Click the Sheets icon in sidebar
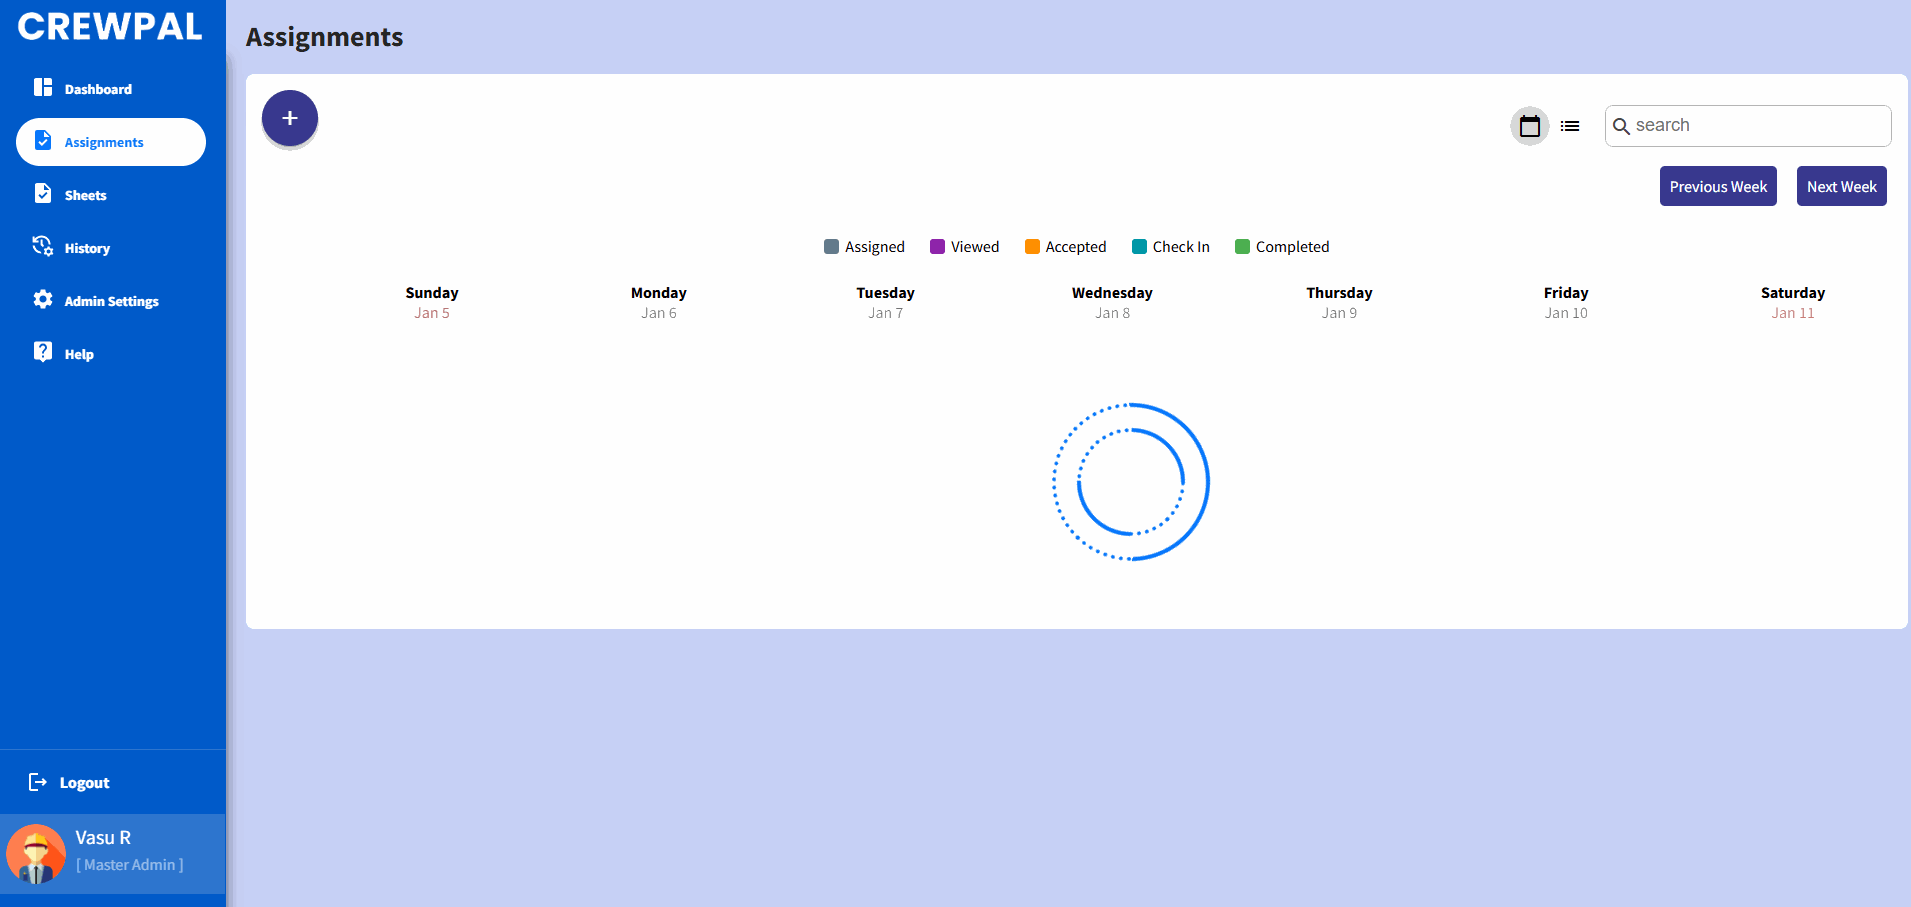Screen dimensions: 1911x907 (x=43, y=194)
